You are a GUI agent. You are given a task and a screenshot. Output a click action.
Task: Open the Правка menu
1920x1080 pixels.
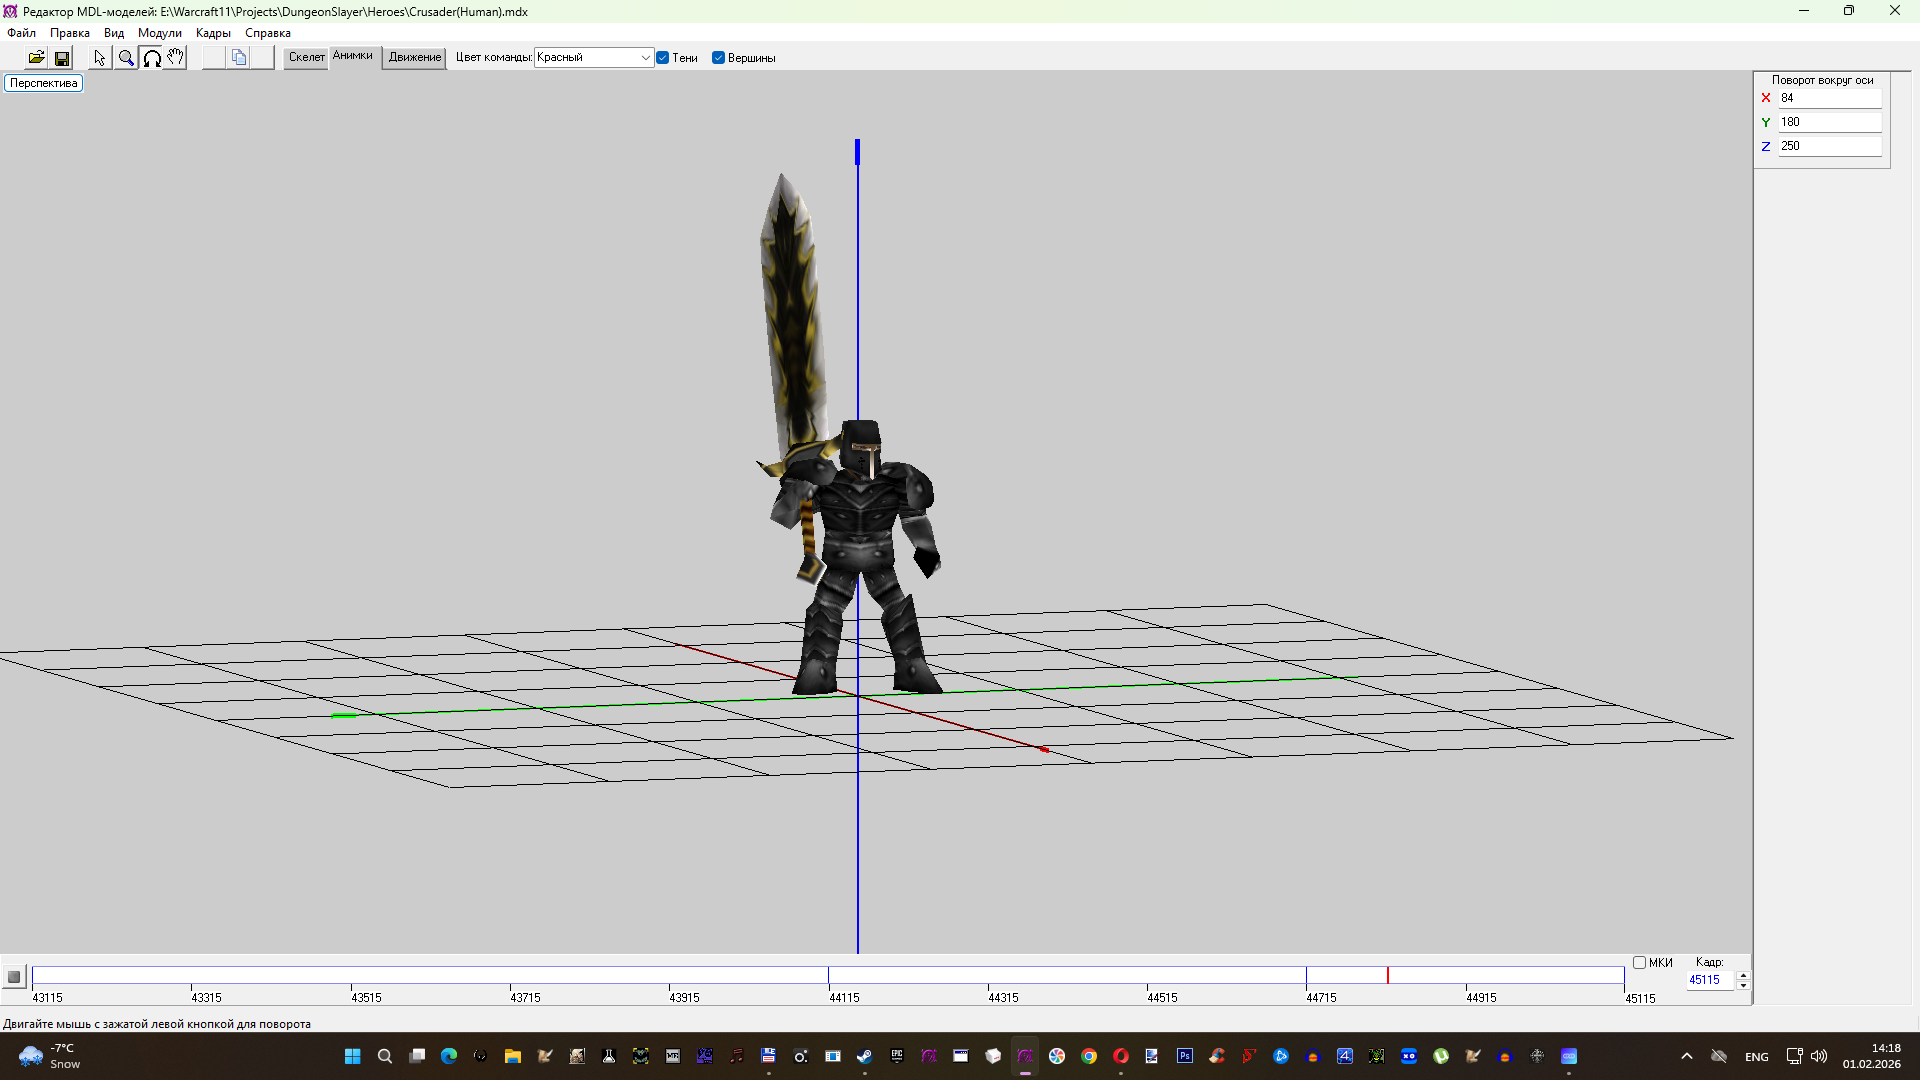[x=70, y=33]
